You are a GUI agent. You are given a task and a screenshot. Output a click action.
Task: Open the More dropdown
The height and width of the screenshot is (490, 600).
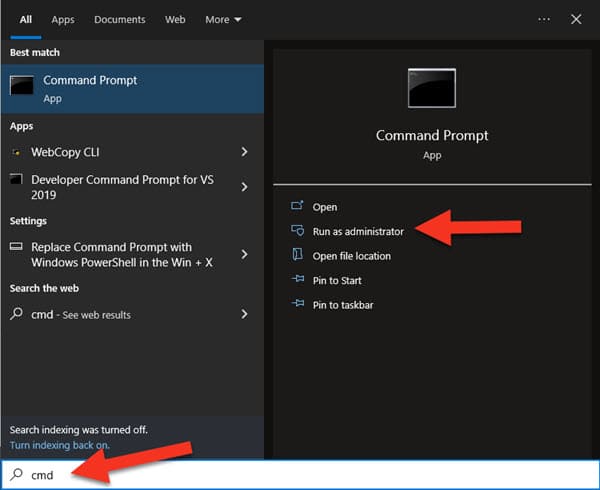pos(223,20)
